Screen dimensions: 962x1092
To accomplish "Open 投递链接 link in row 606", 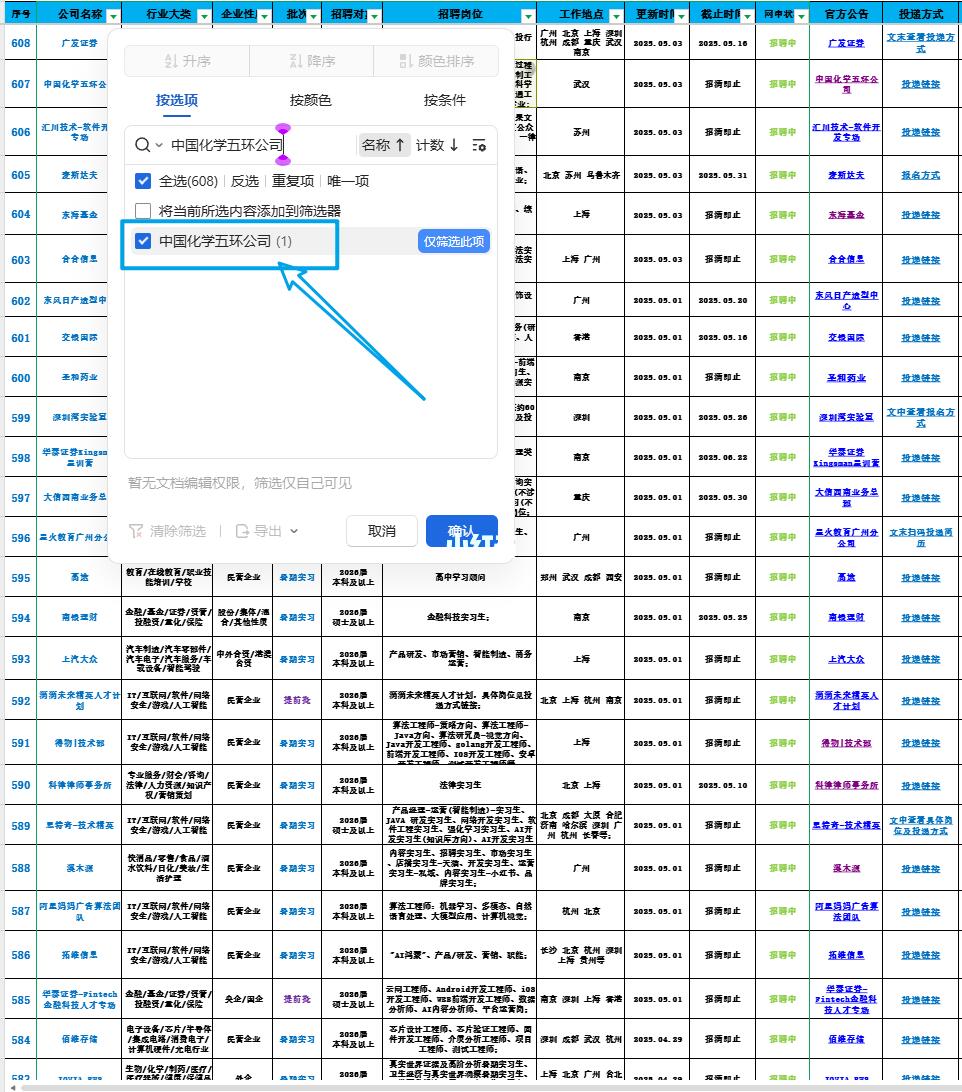I will tap(920, 132).
